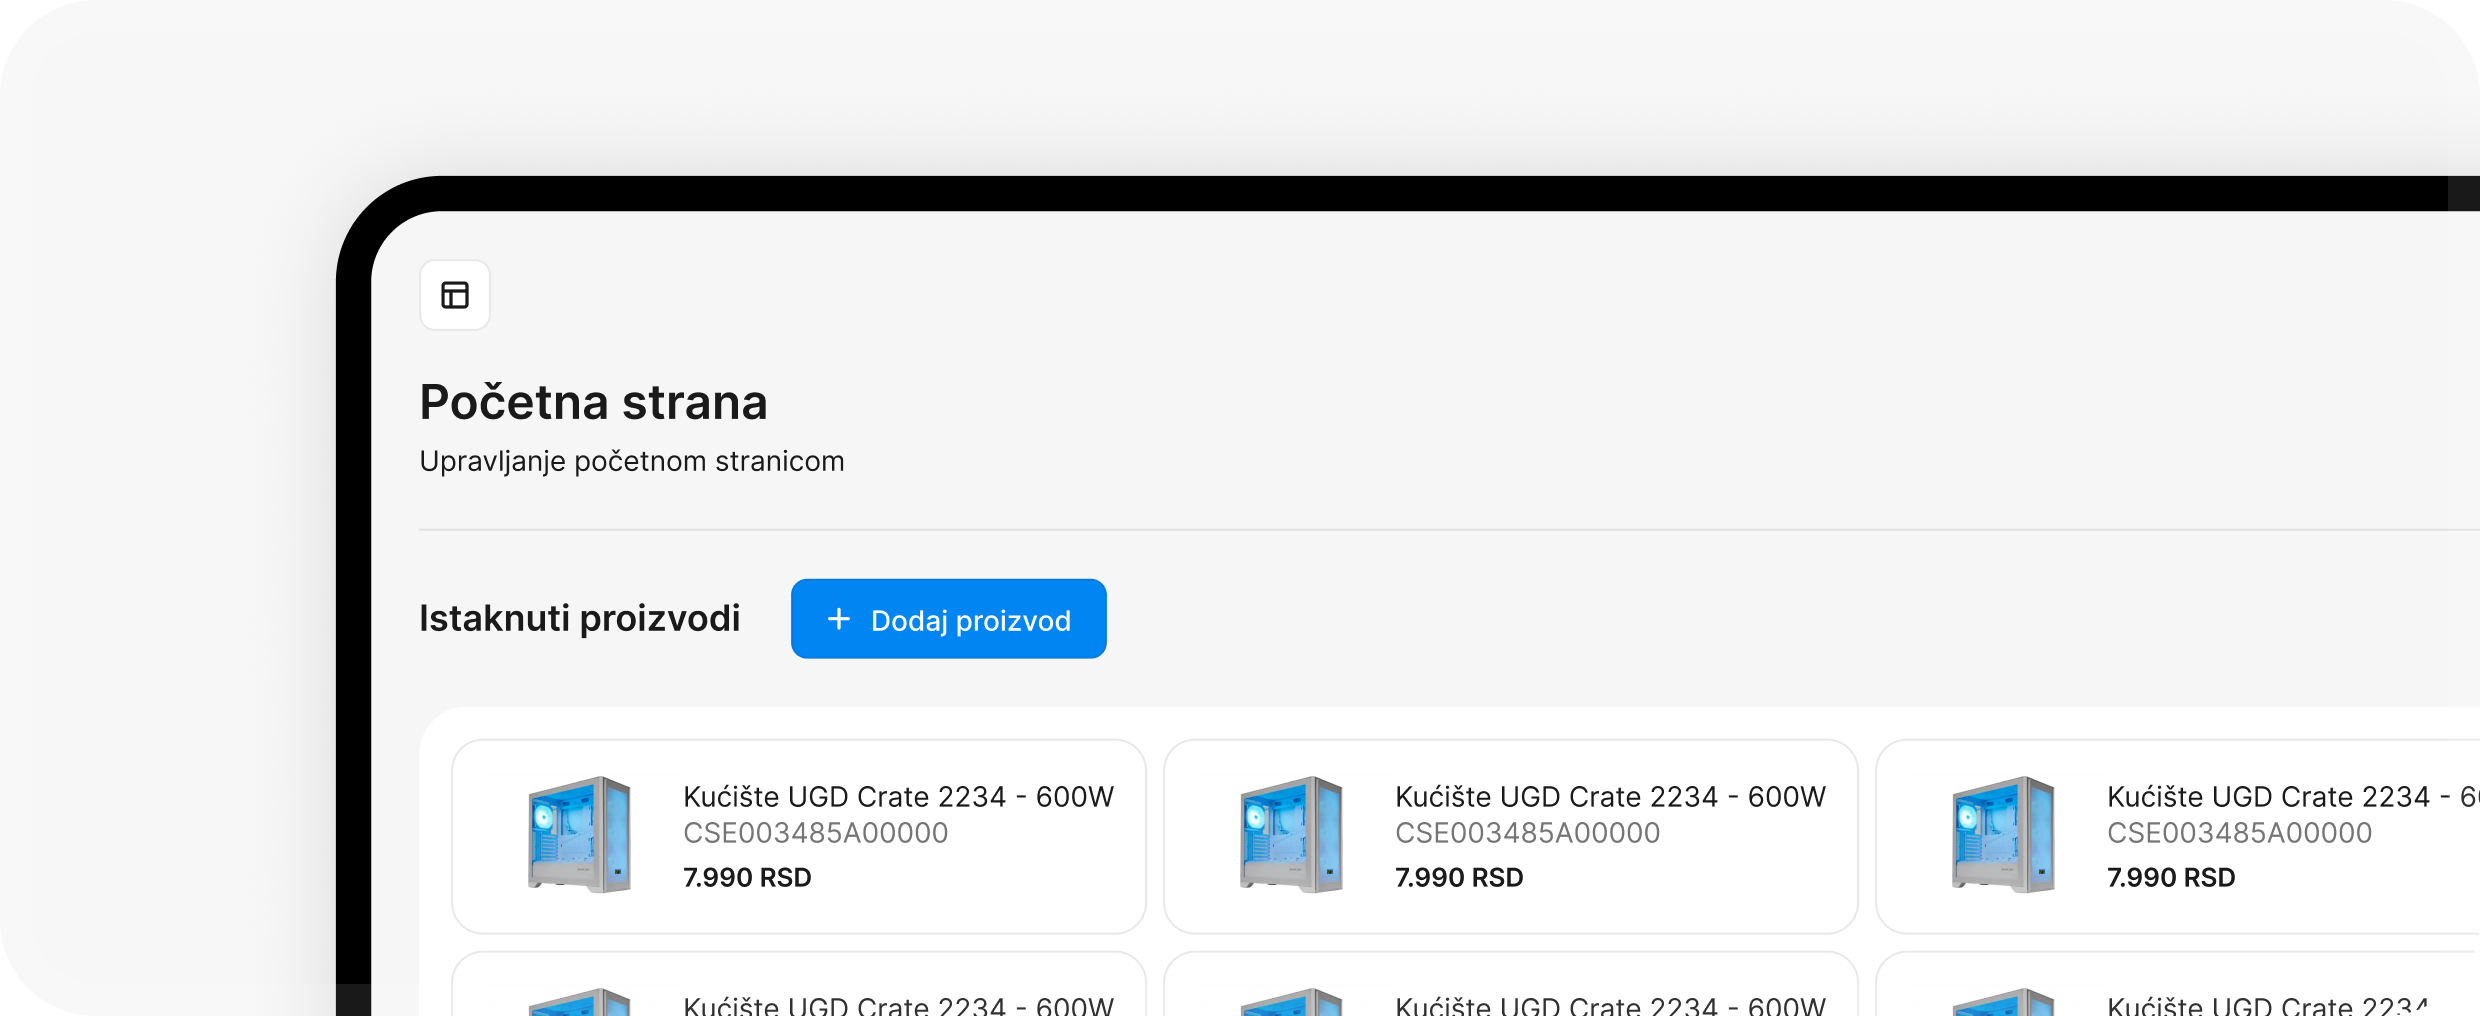Image resolution: width=2480 pixels, height=1016 pixels.
Task: Click third top-row card's CSE003485A00000 code
Action: coord(2240,833)
